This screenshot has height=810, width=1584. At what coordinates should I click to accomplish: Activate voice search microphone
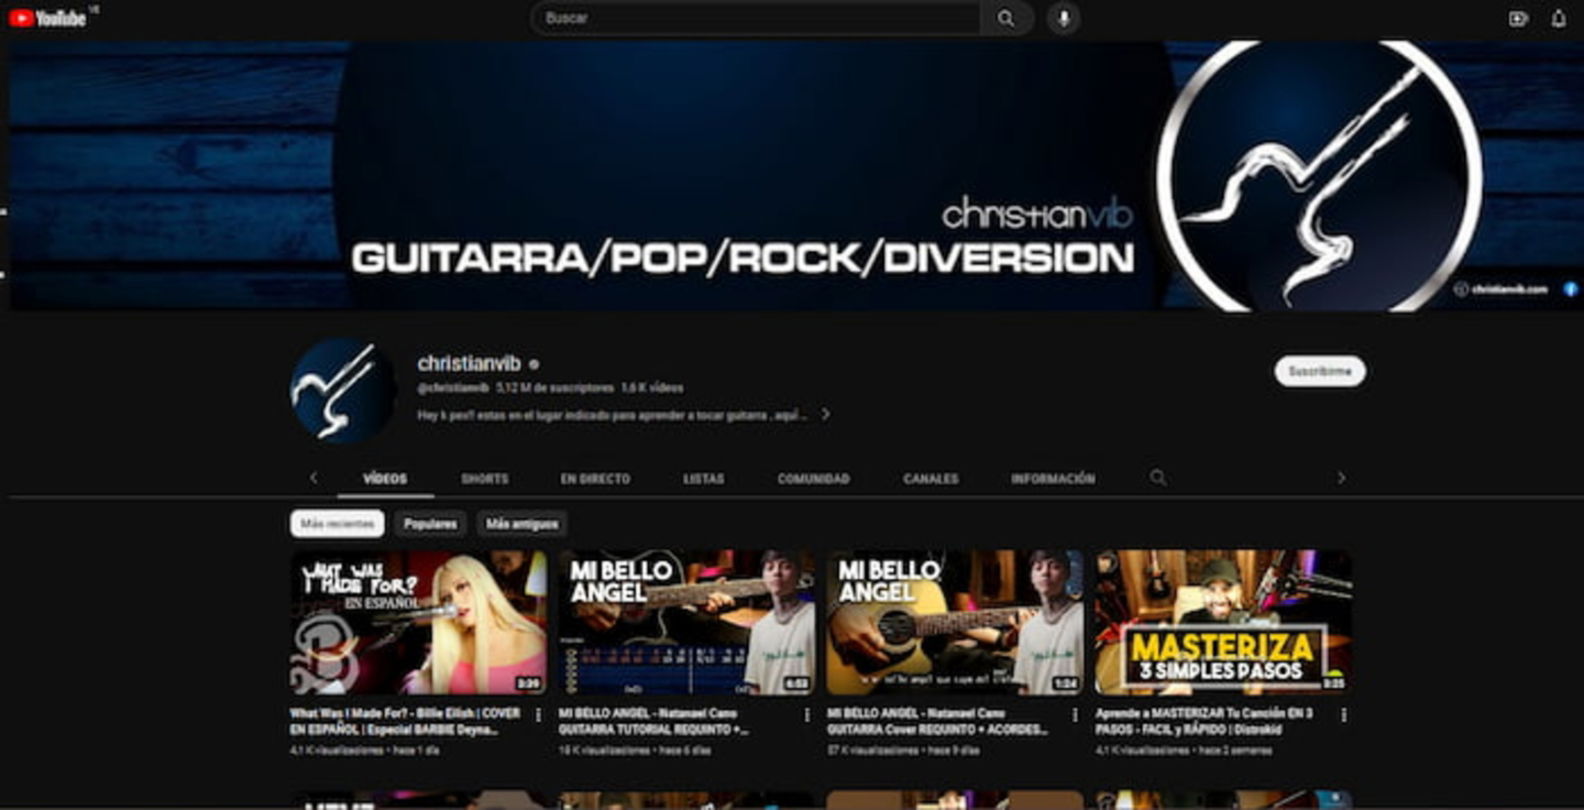click(x=1064, y=18)
